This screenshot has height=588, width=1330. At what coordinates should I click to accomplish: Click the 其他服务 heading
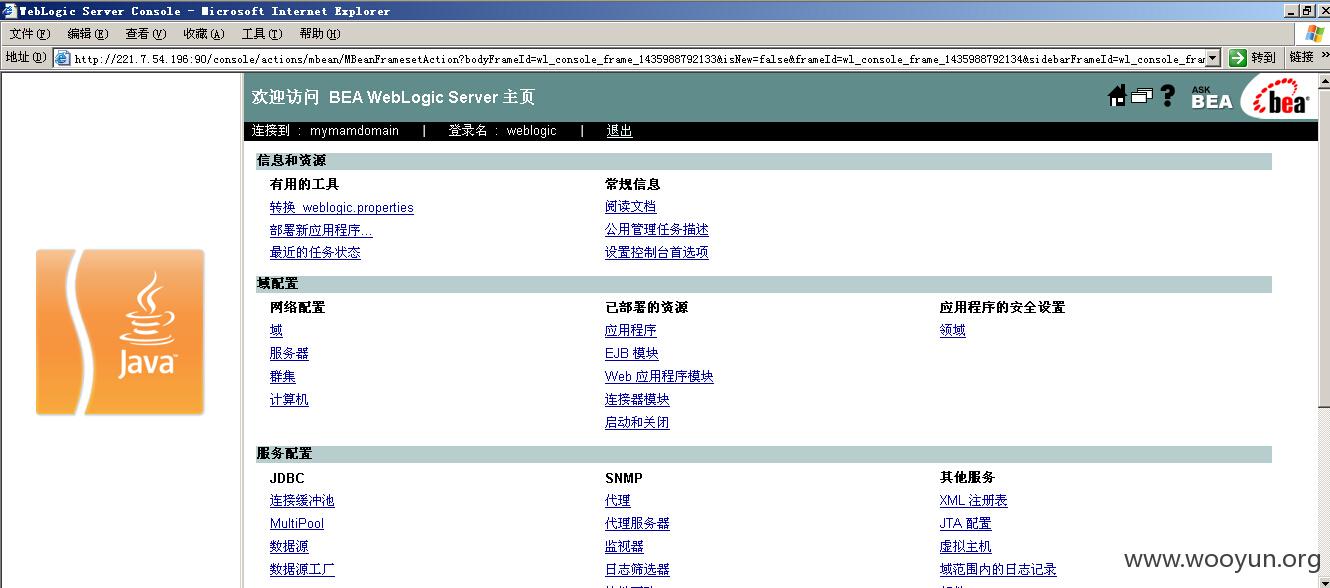(967, 477)
